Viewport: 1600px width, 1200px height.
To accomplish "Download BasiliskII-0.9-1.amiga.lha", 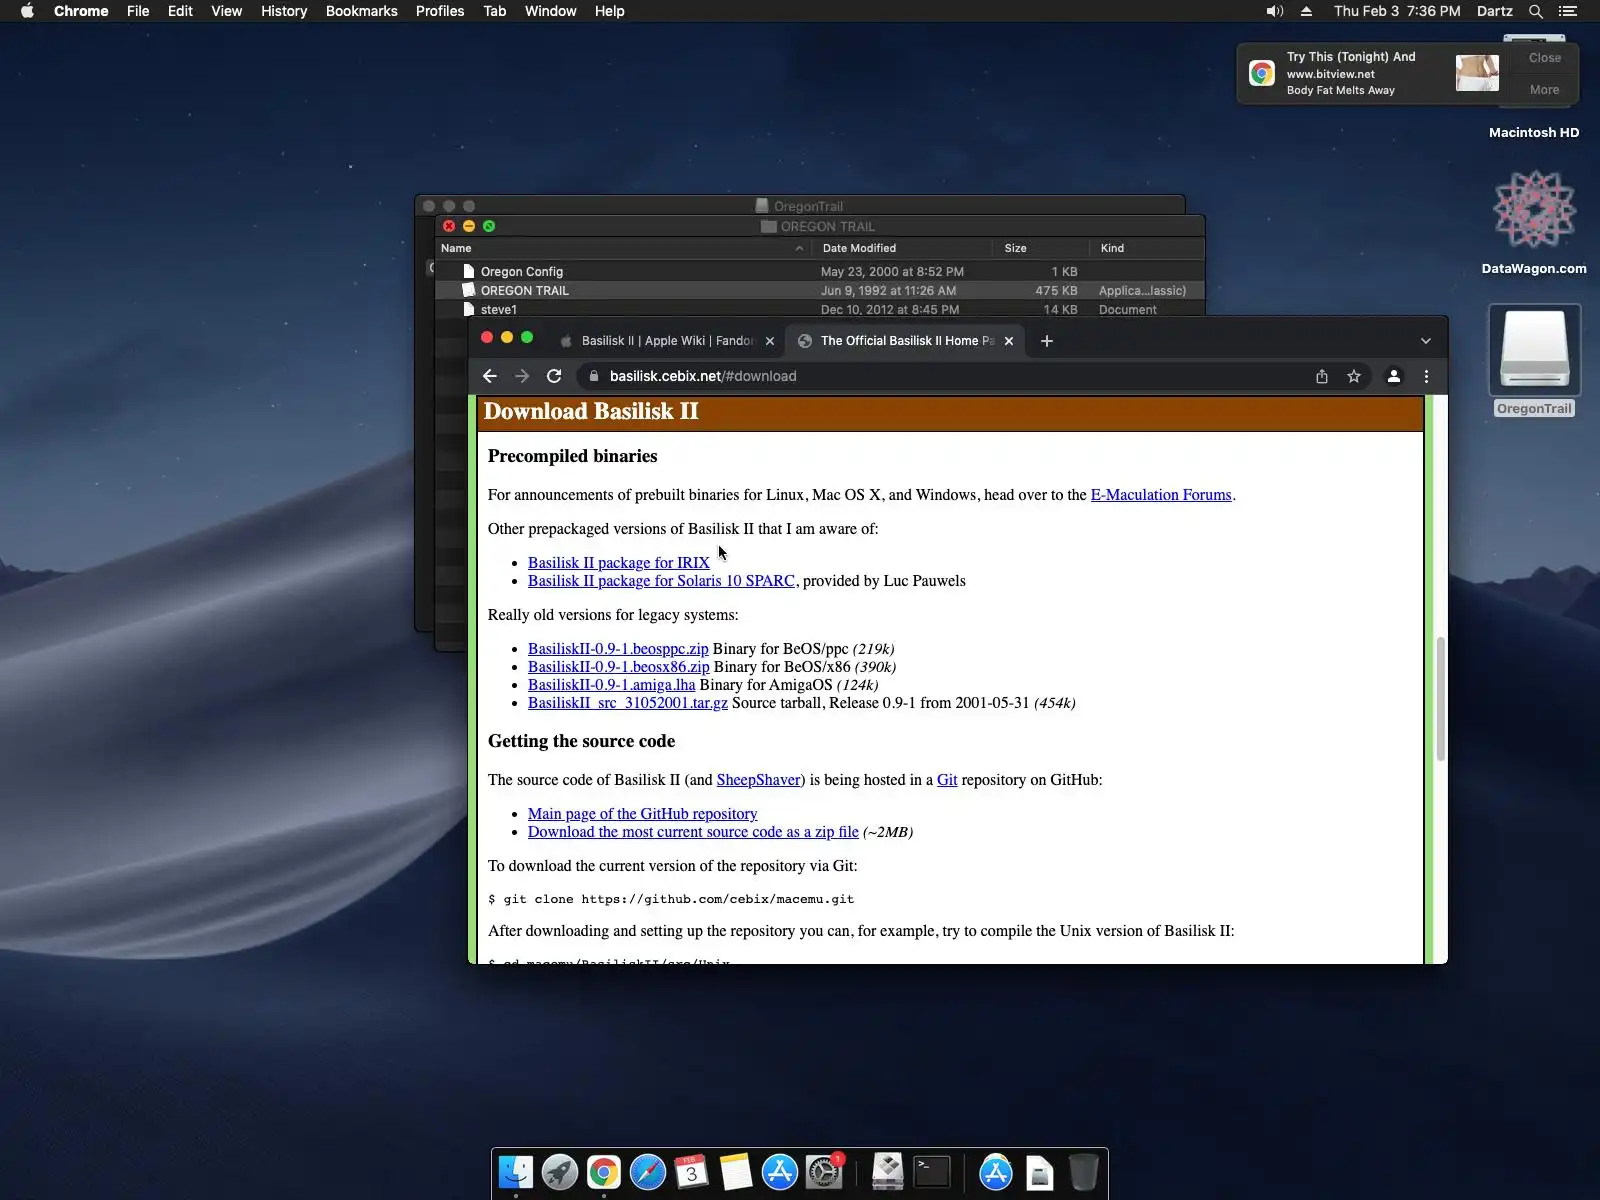I will click(x=612, y=685).
